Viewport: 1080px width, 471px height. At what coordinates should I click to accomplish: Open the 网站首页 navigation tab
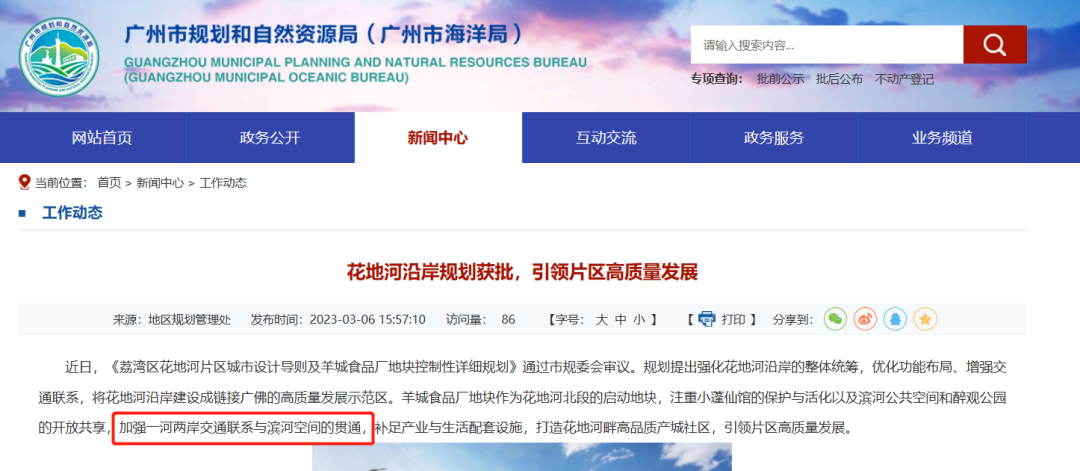[102, 138]
